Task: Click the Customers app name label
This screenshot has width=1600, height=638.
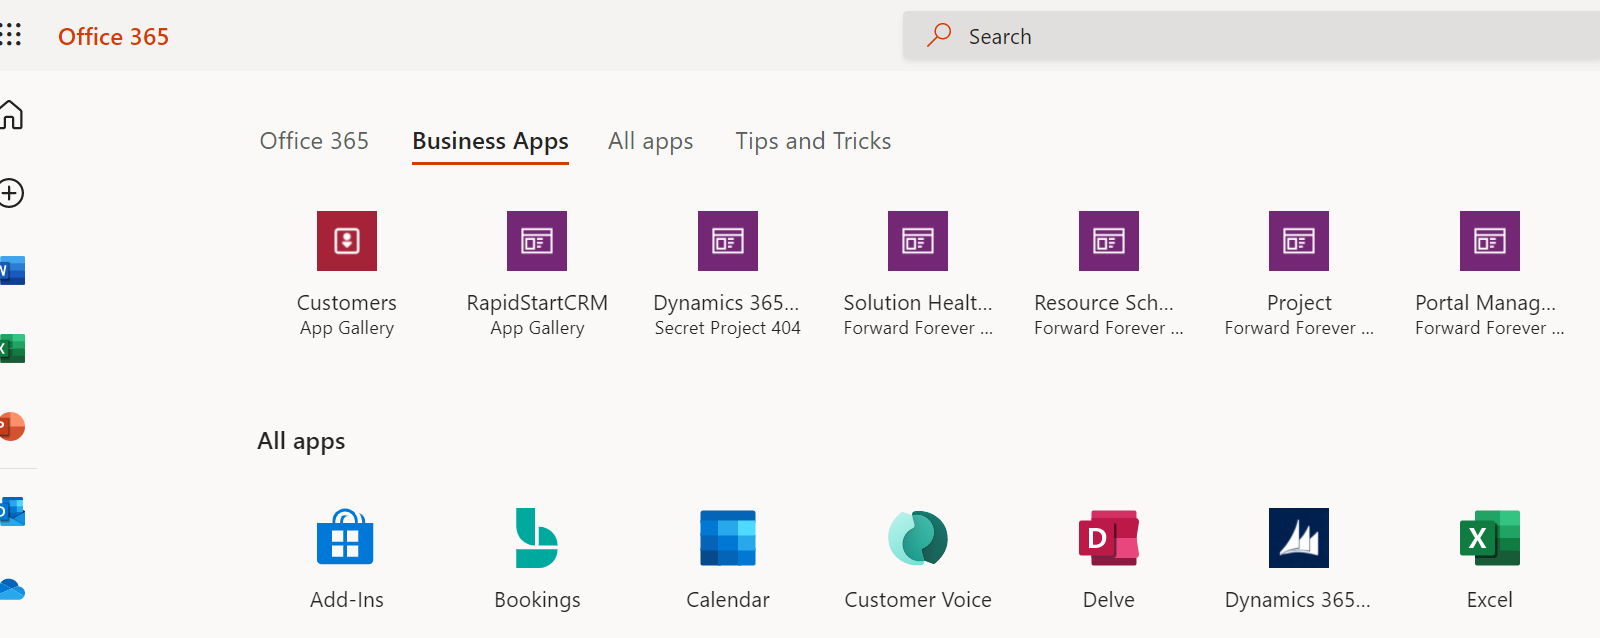Action: [347, 303]
